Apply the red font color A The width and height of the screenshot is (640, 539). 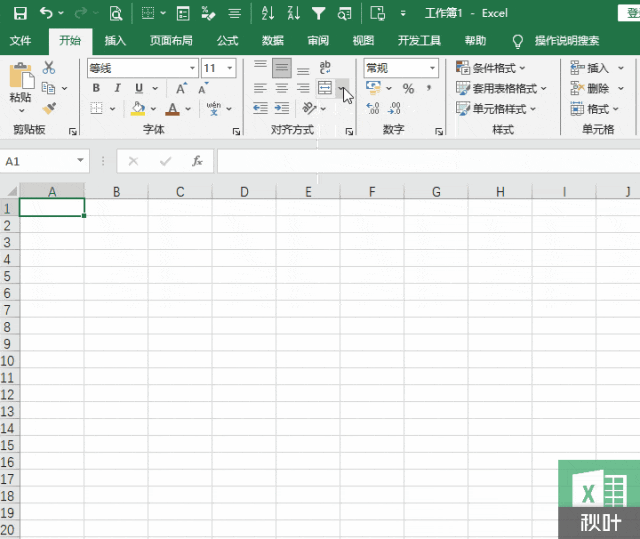tap(173, 109)
